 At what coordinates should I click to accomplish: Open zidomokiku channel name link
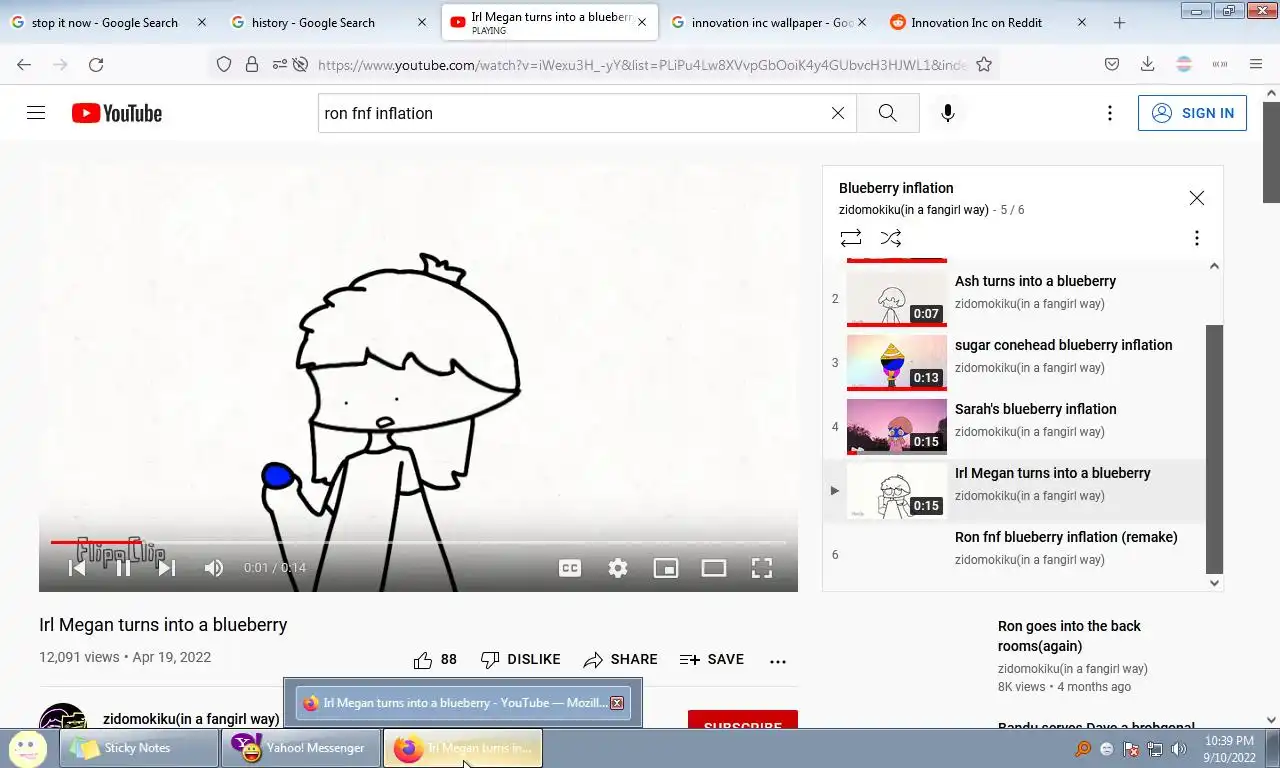(x=191, y=719)
